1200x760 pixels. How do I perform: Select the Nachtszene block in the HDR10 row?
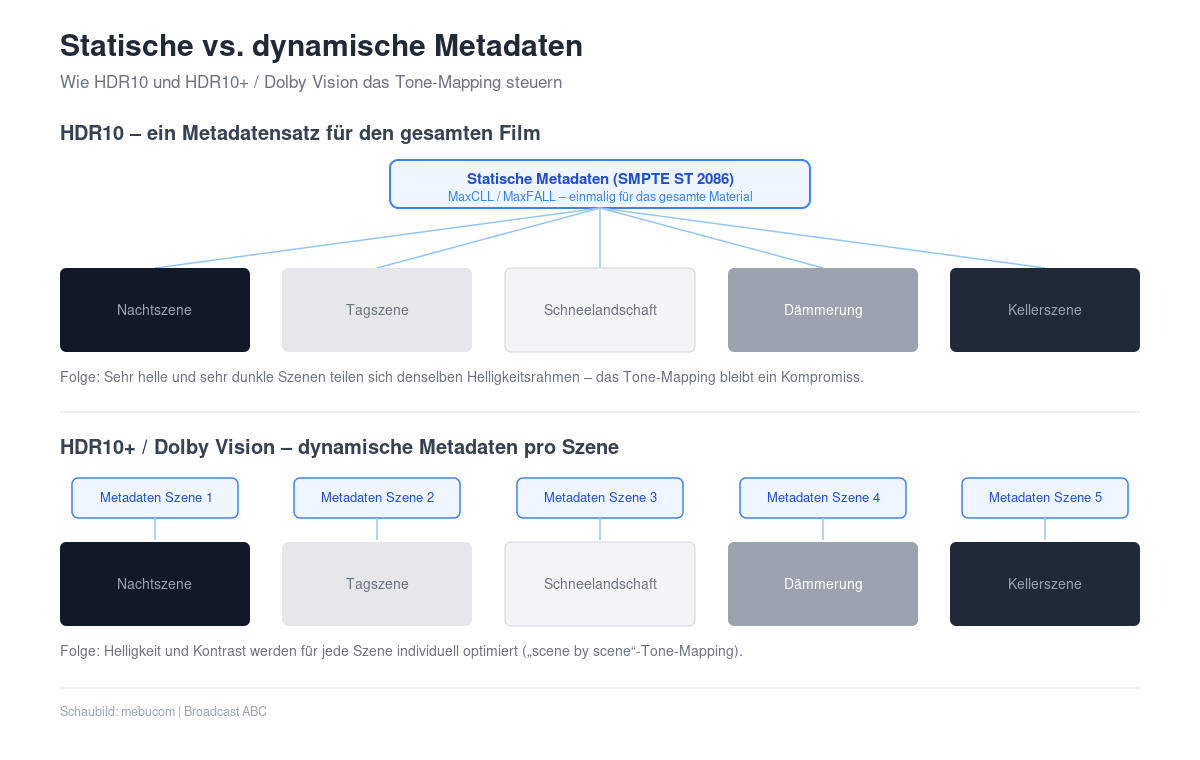pyautogui.click(x=155, y=310)
